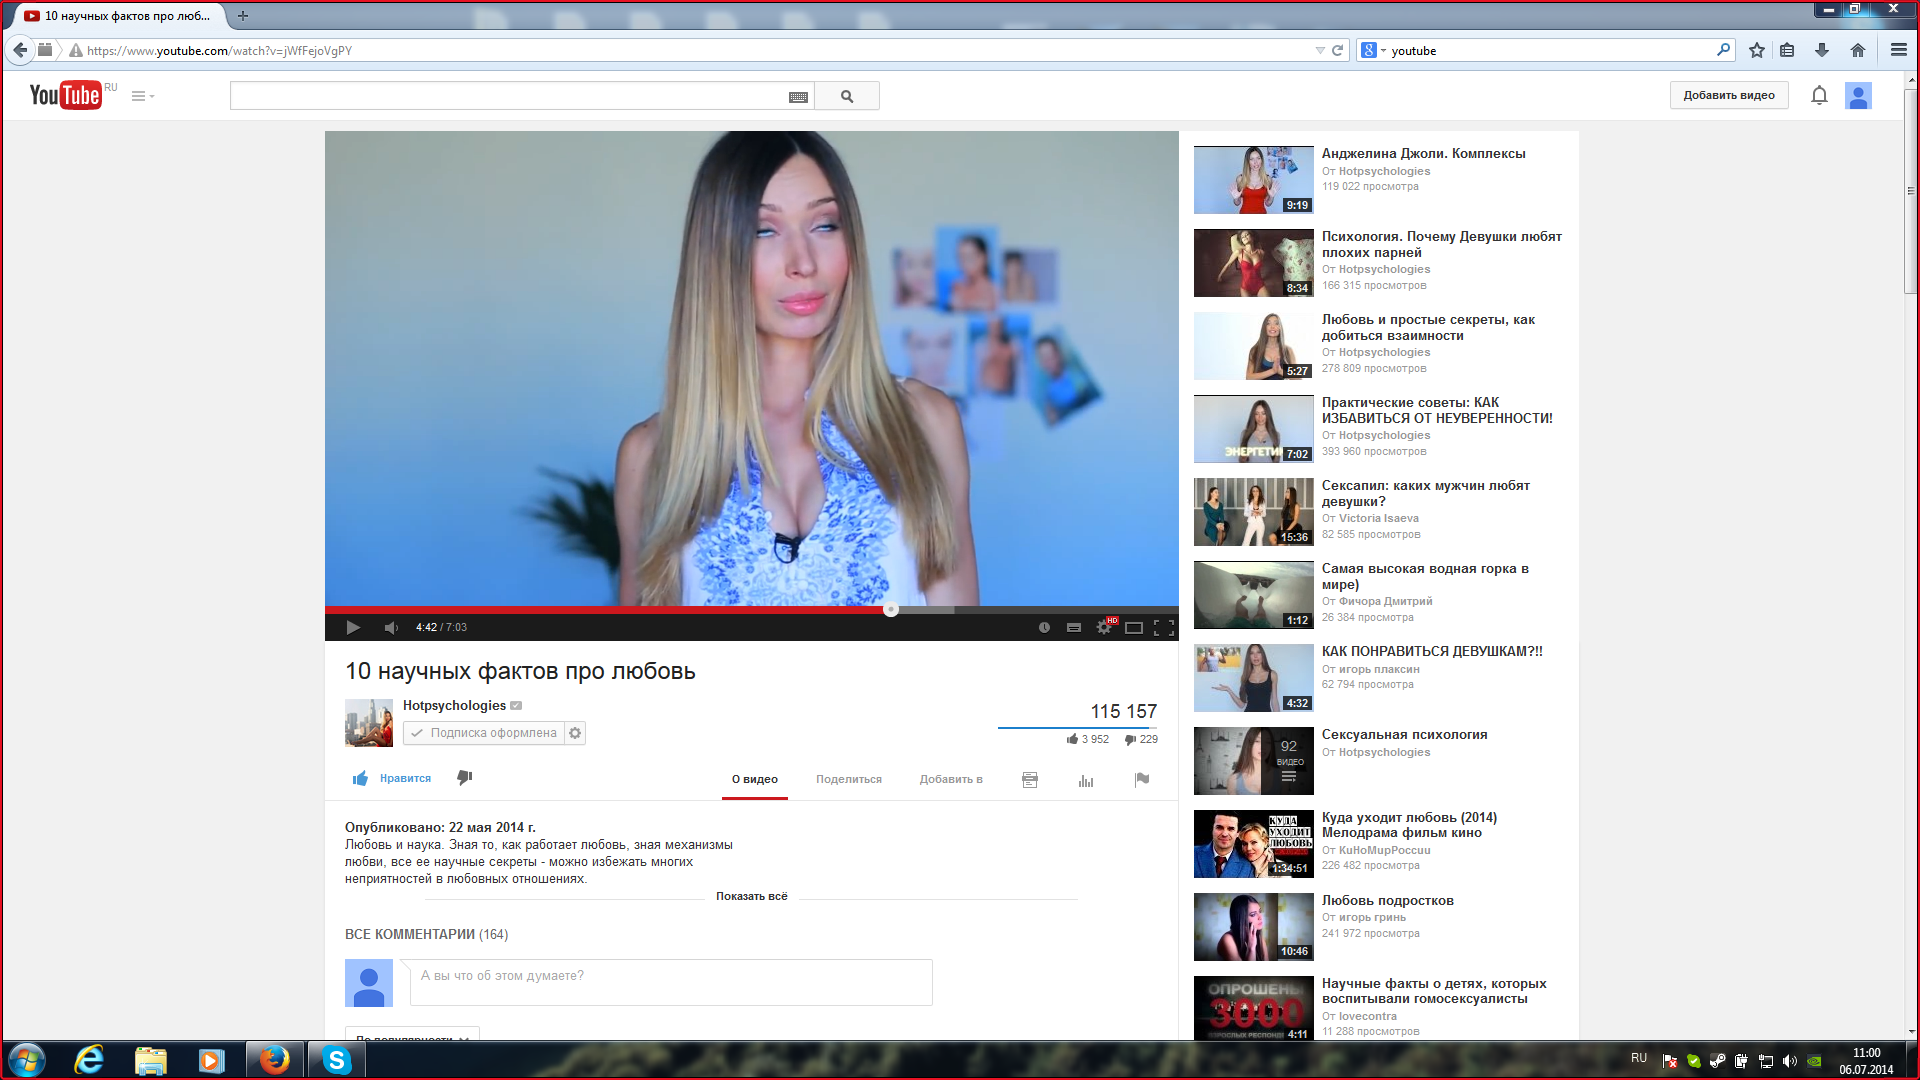This screenshot has width=1920, height=1080.
Task: Open 'КАК ПОНРАВИТЬСЯ ДЕВУШКАМ?!!' video
Action: coord(1432,651)
